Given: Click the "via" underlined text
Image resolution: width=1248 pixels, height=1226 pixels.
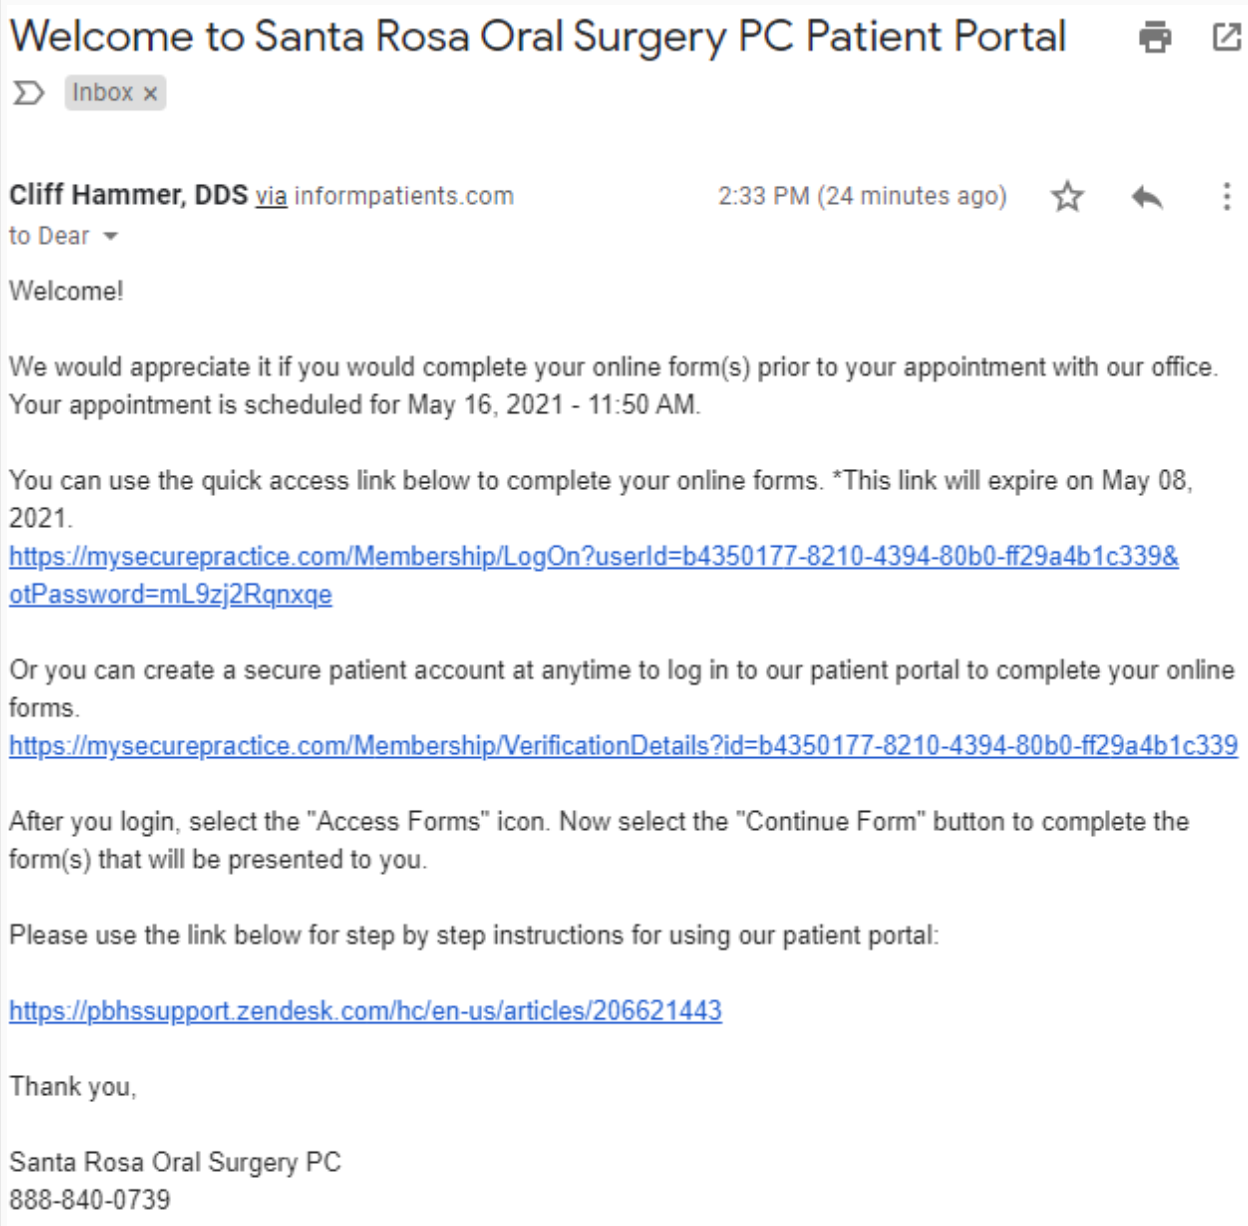Looking at the screenshot, I should 271,196.
